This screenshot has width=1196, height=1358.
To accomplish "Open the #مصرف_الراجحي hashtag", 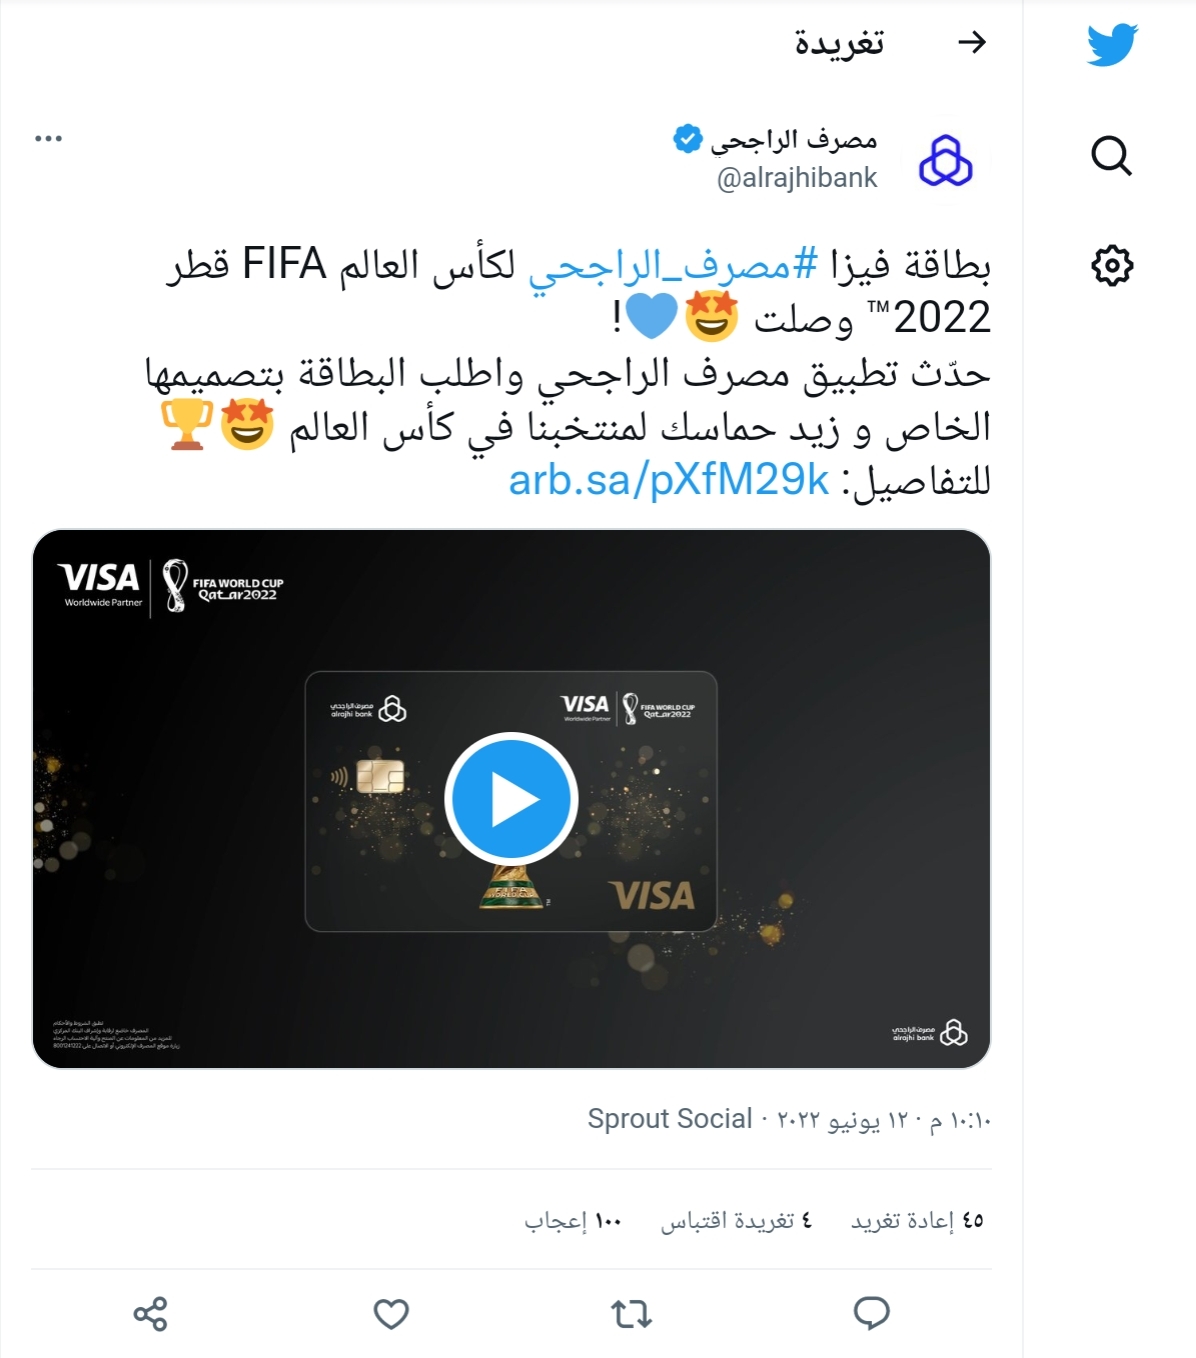I will [673, 265].
